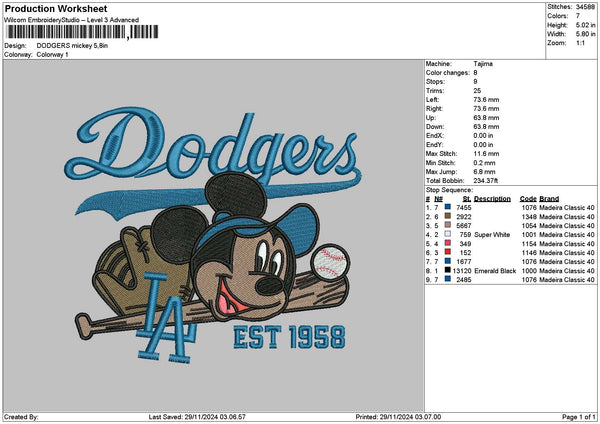The width and height of the screenshot is (600, 424).
Task: Select the Up value 63.8 mm
Action: 486,118
